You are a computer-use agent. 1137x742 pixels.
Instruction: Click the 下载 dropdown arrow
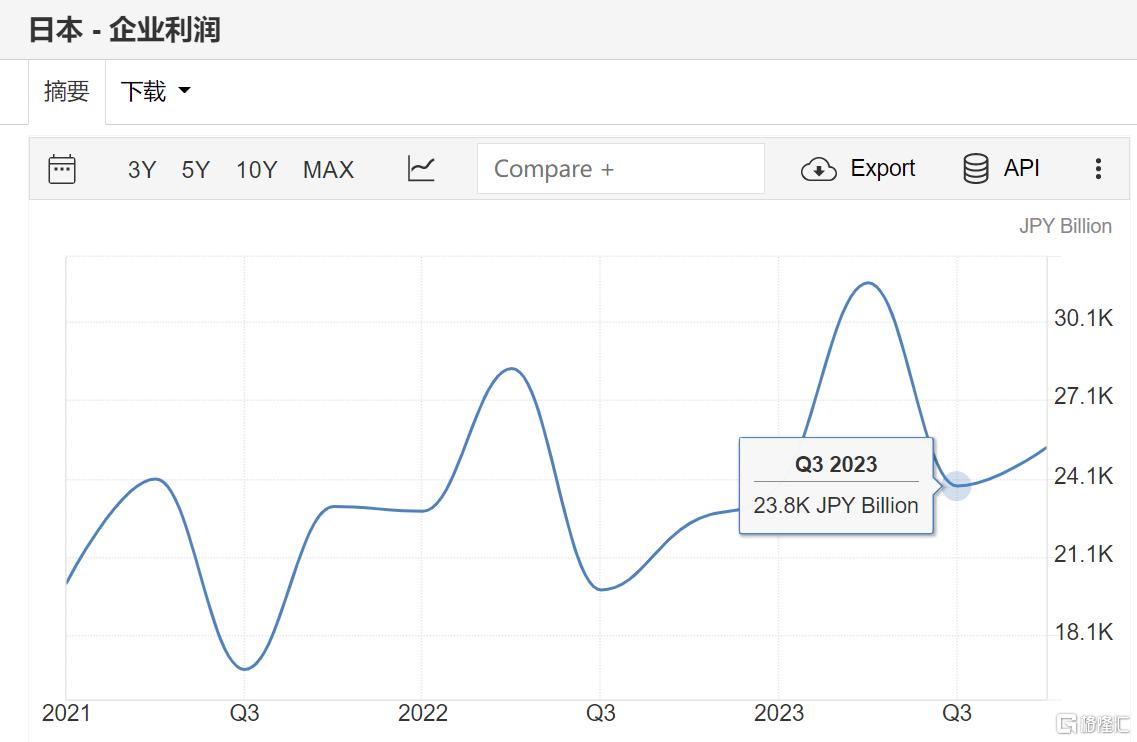184,91
